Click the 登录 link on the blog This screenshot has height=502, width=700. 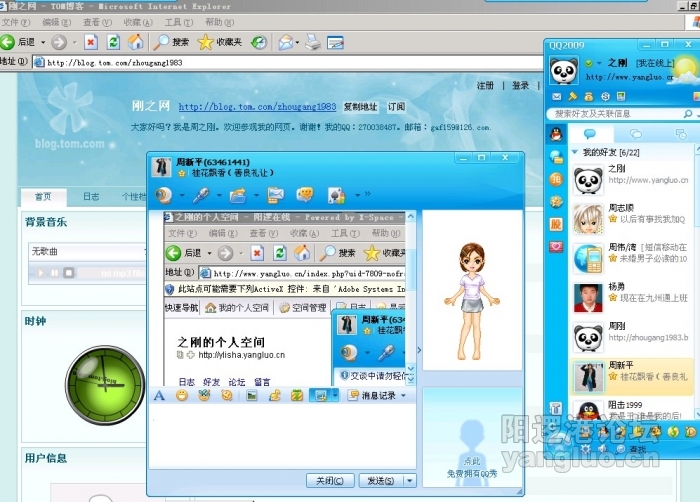click(520, 85)
